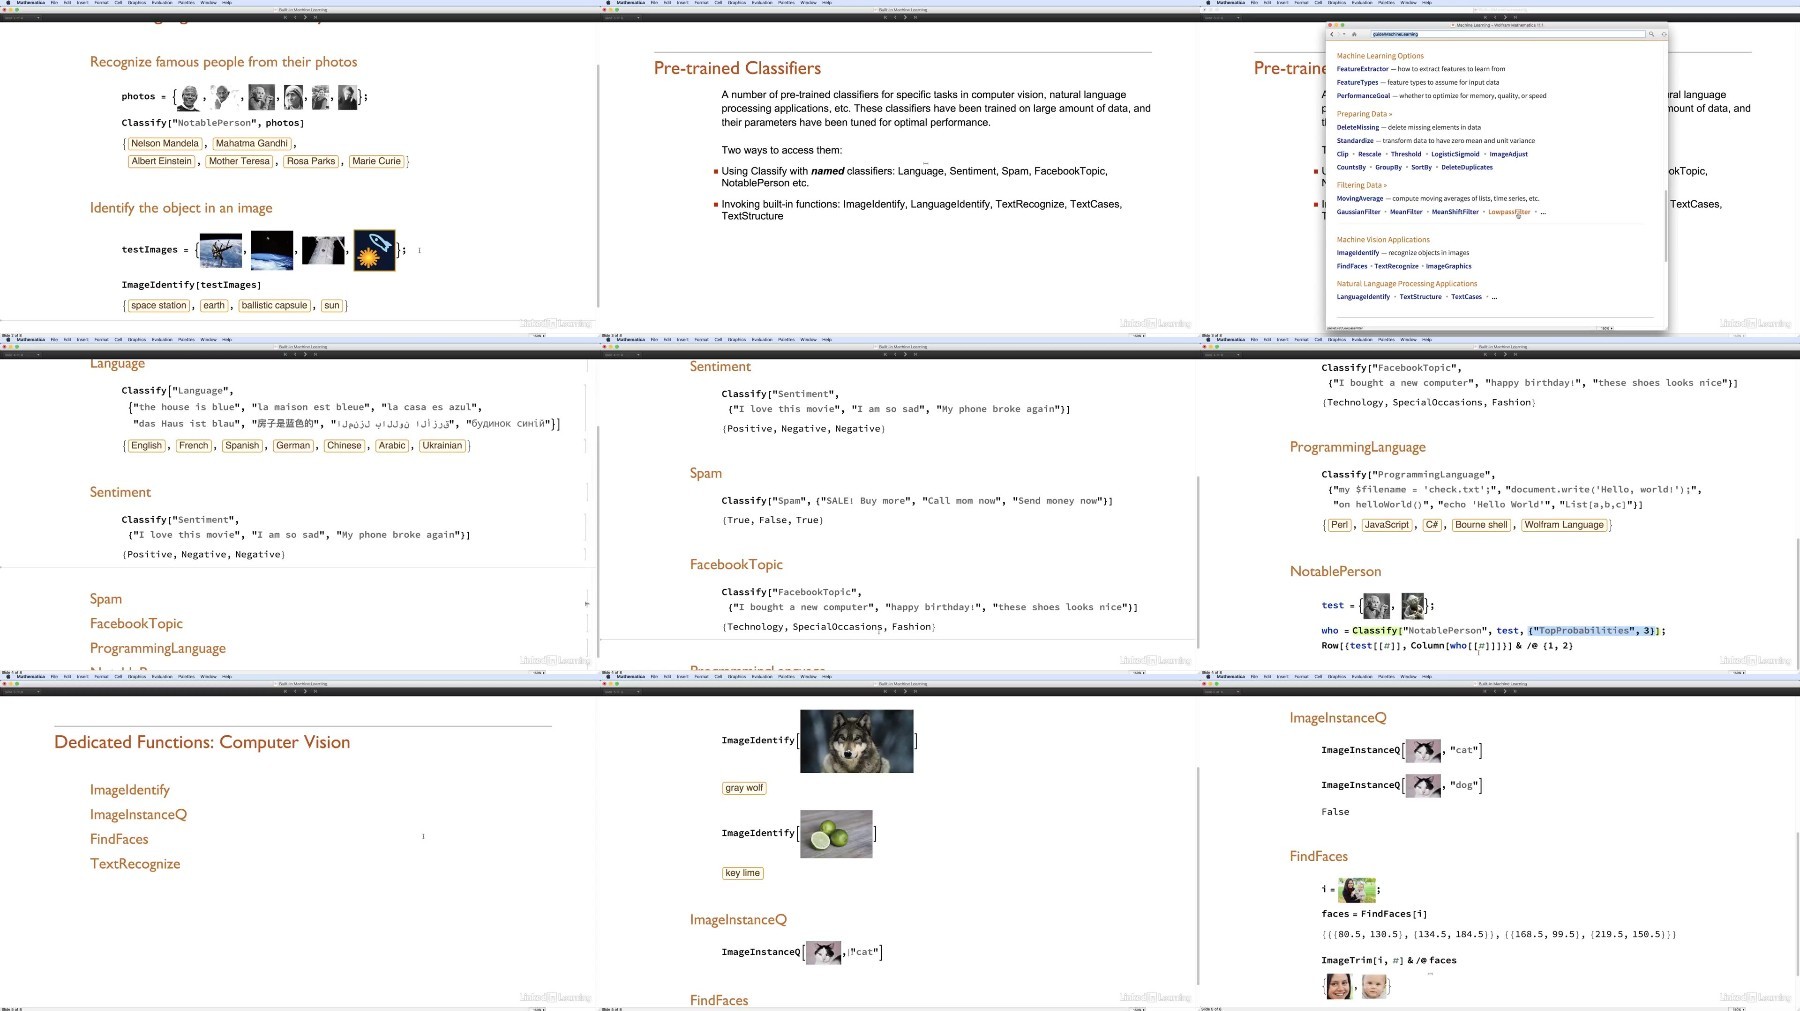Select the key lime image in ImageIdentify
This screenshot has height=1011, width=1800.
[x=836, y=833]
